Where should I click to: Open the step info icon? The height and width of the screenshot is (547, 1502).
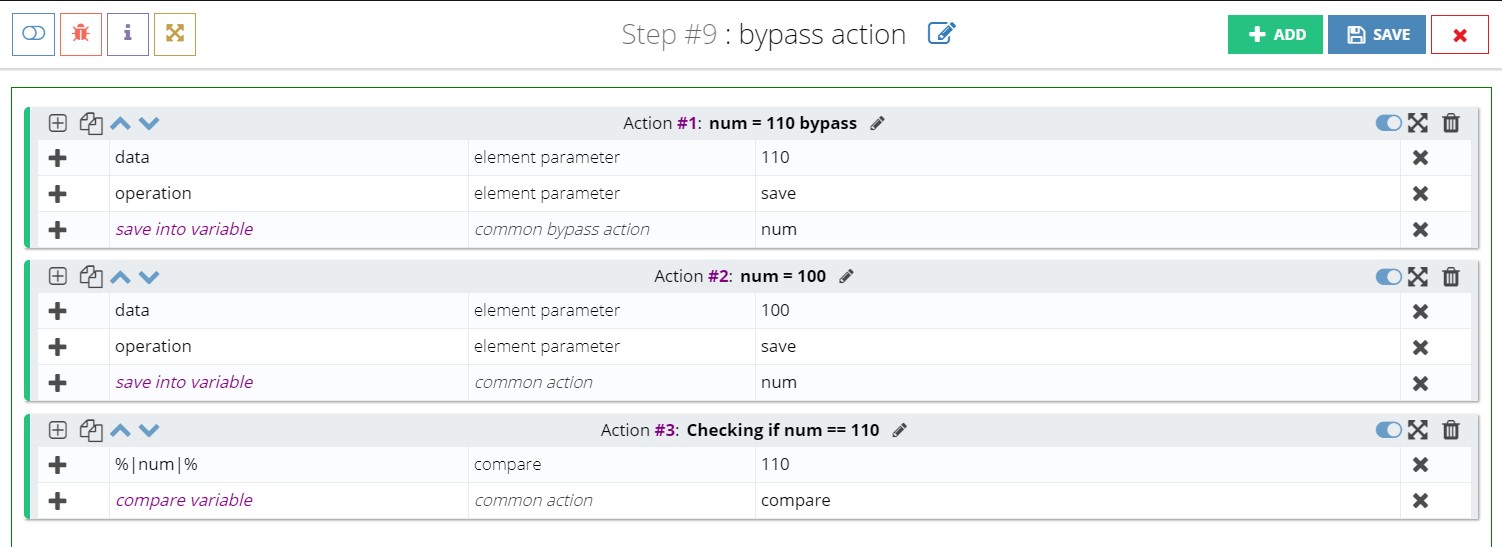pyautogui.click(x=128, y=34)
